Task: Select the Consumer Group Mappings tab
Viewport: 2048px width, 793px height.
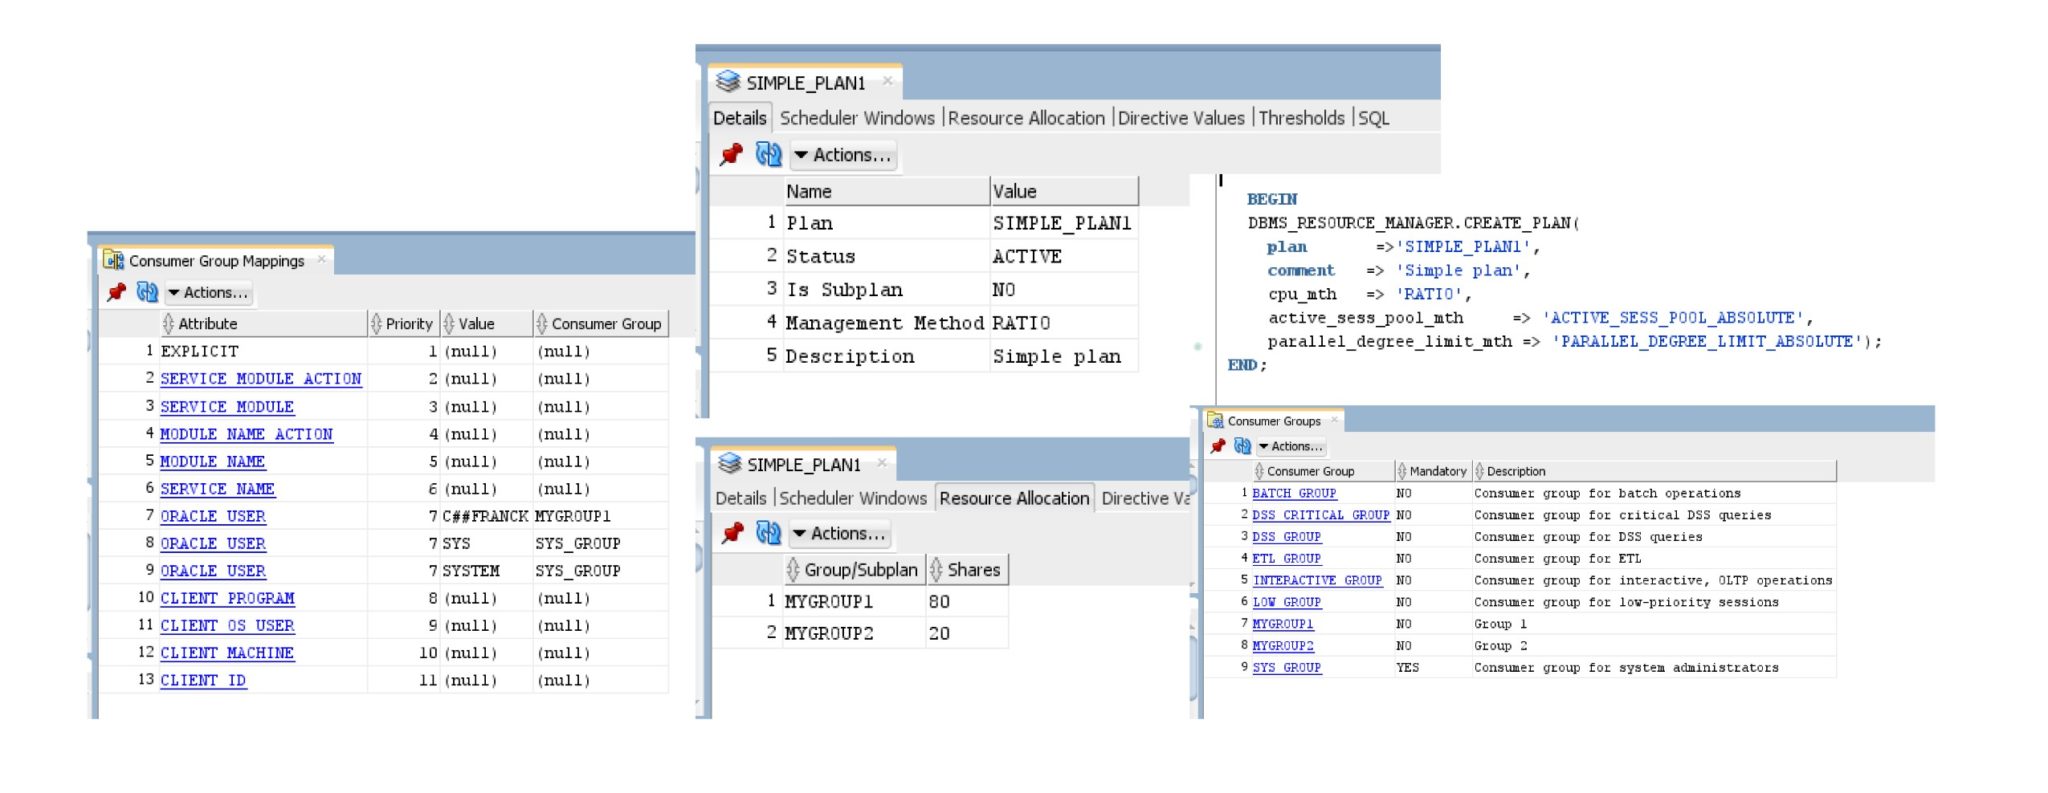Action: pyautogui.click(x=216, y=261)
